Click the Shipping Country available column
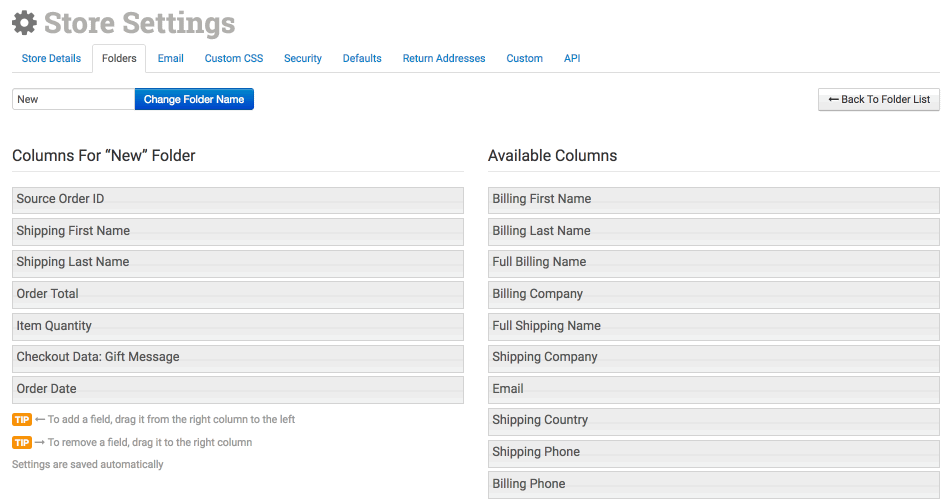Viewport: 949px width, 499px height. tap(714, 420)
